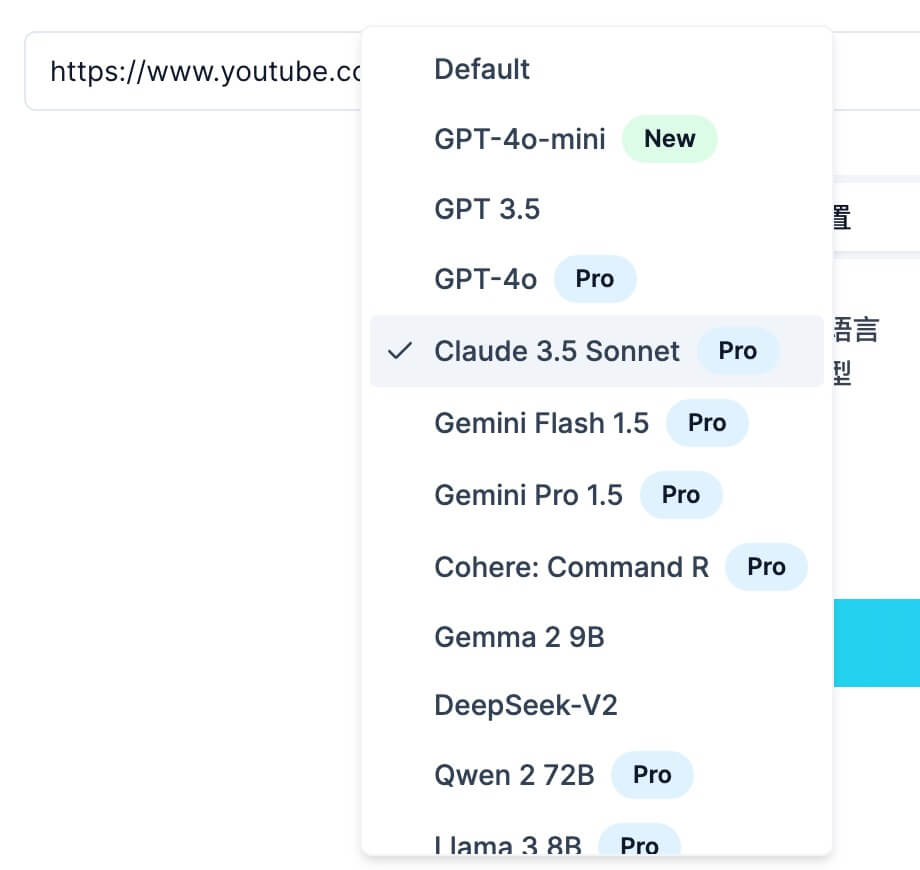
Task: Select Gemini Pro 1.5 option
Action: point(528,495)
